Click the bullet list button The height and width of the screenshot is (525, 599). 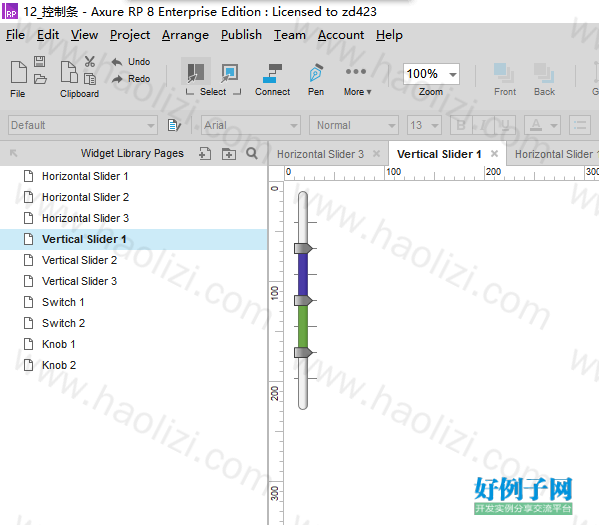pos(580,125)
